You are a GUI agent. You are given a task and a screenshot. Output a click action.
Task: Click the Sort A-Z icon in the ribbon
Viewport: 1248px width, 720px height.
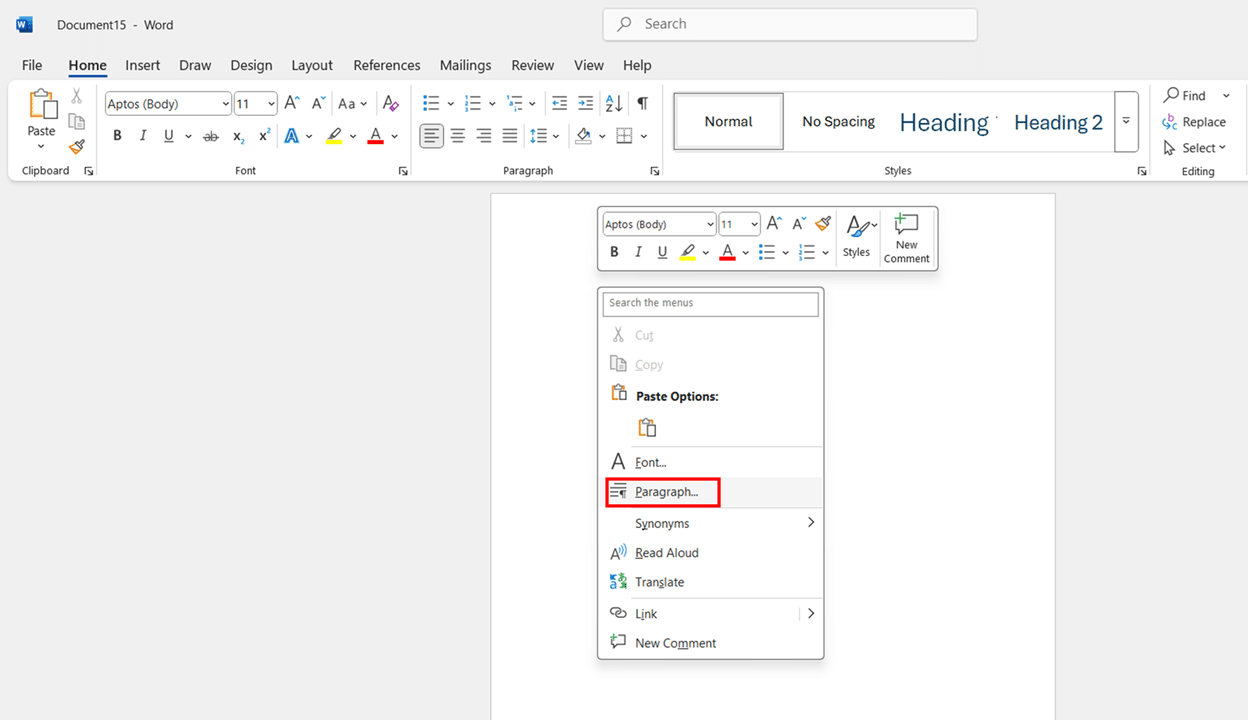(615, 103)
